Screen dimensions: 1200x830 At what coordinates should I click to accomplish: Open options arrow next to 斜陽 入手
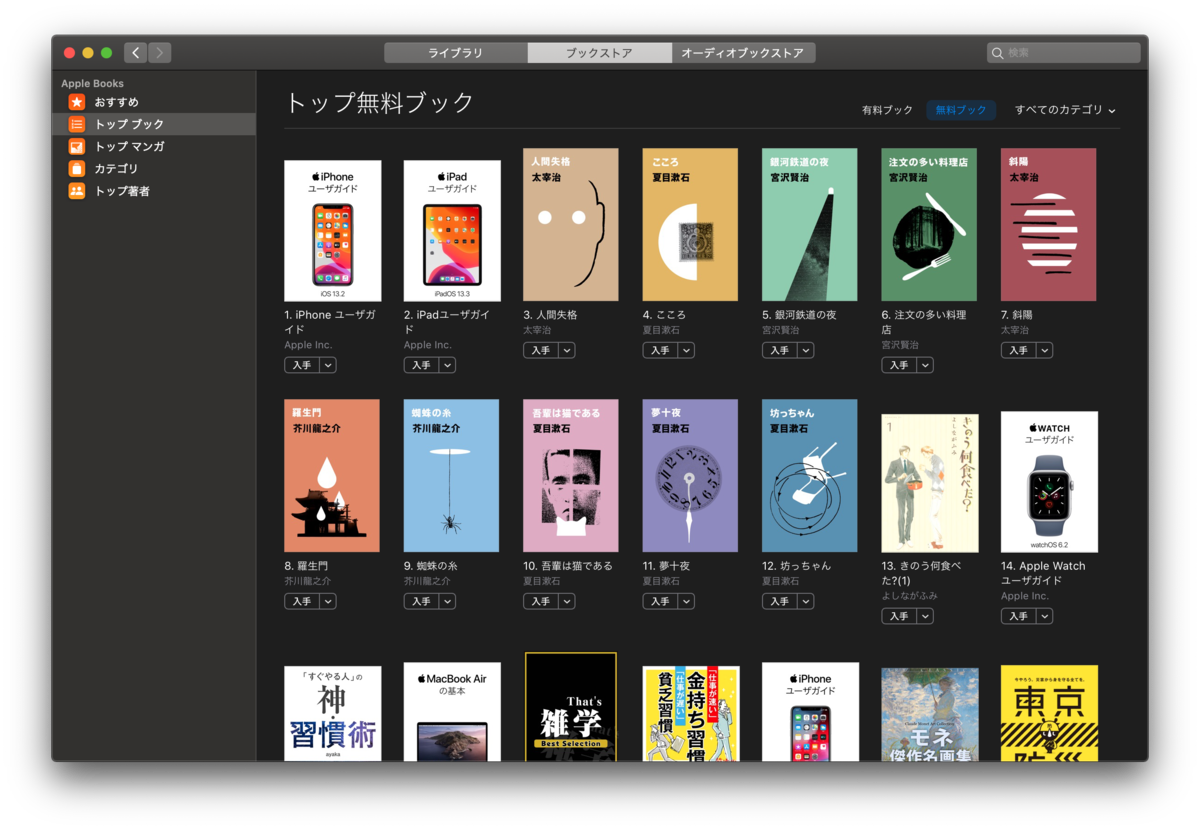coord(1045,350)
